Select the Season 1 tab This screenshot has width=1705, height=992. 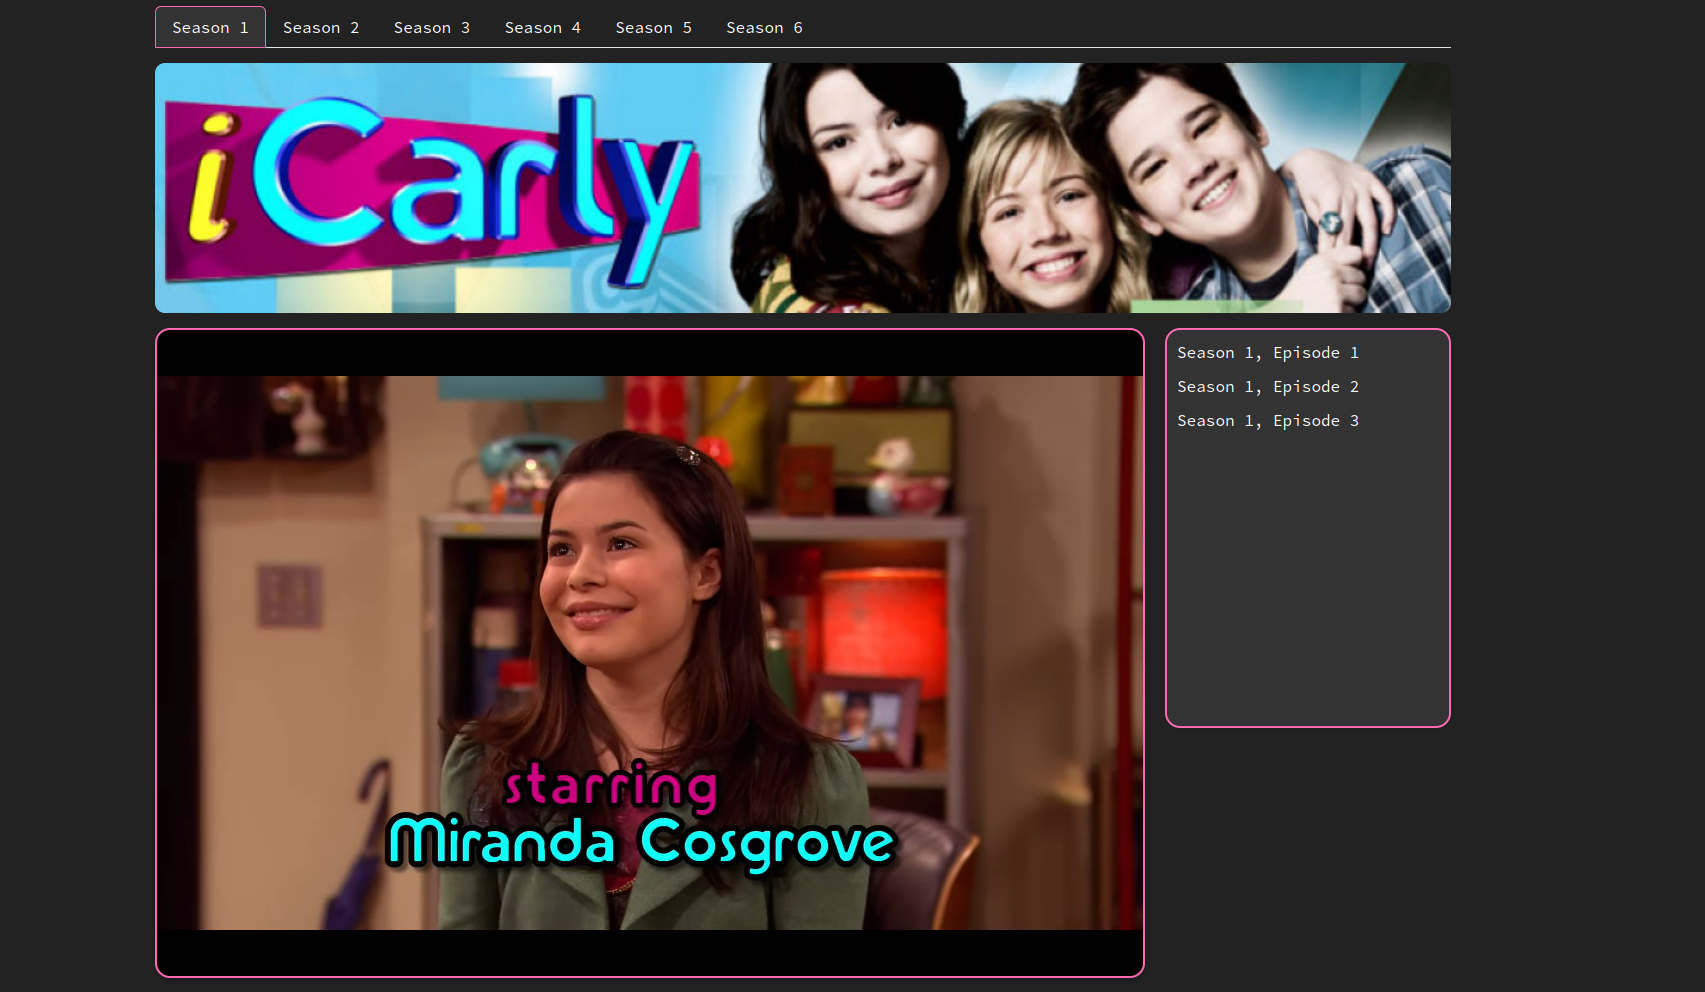(210, 28)
